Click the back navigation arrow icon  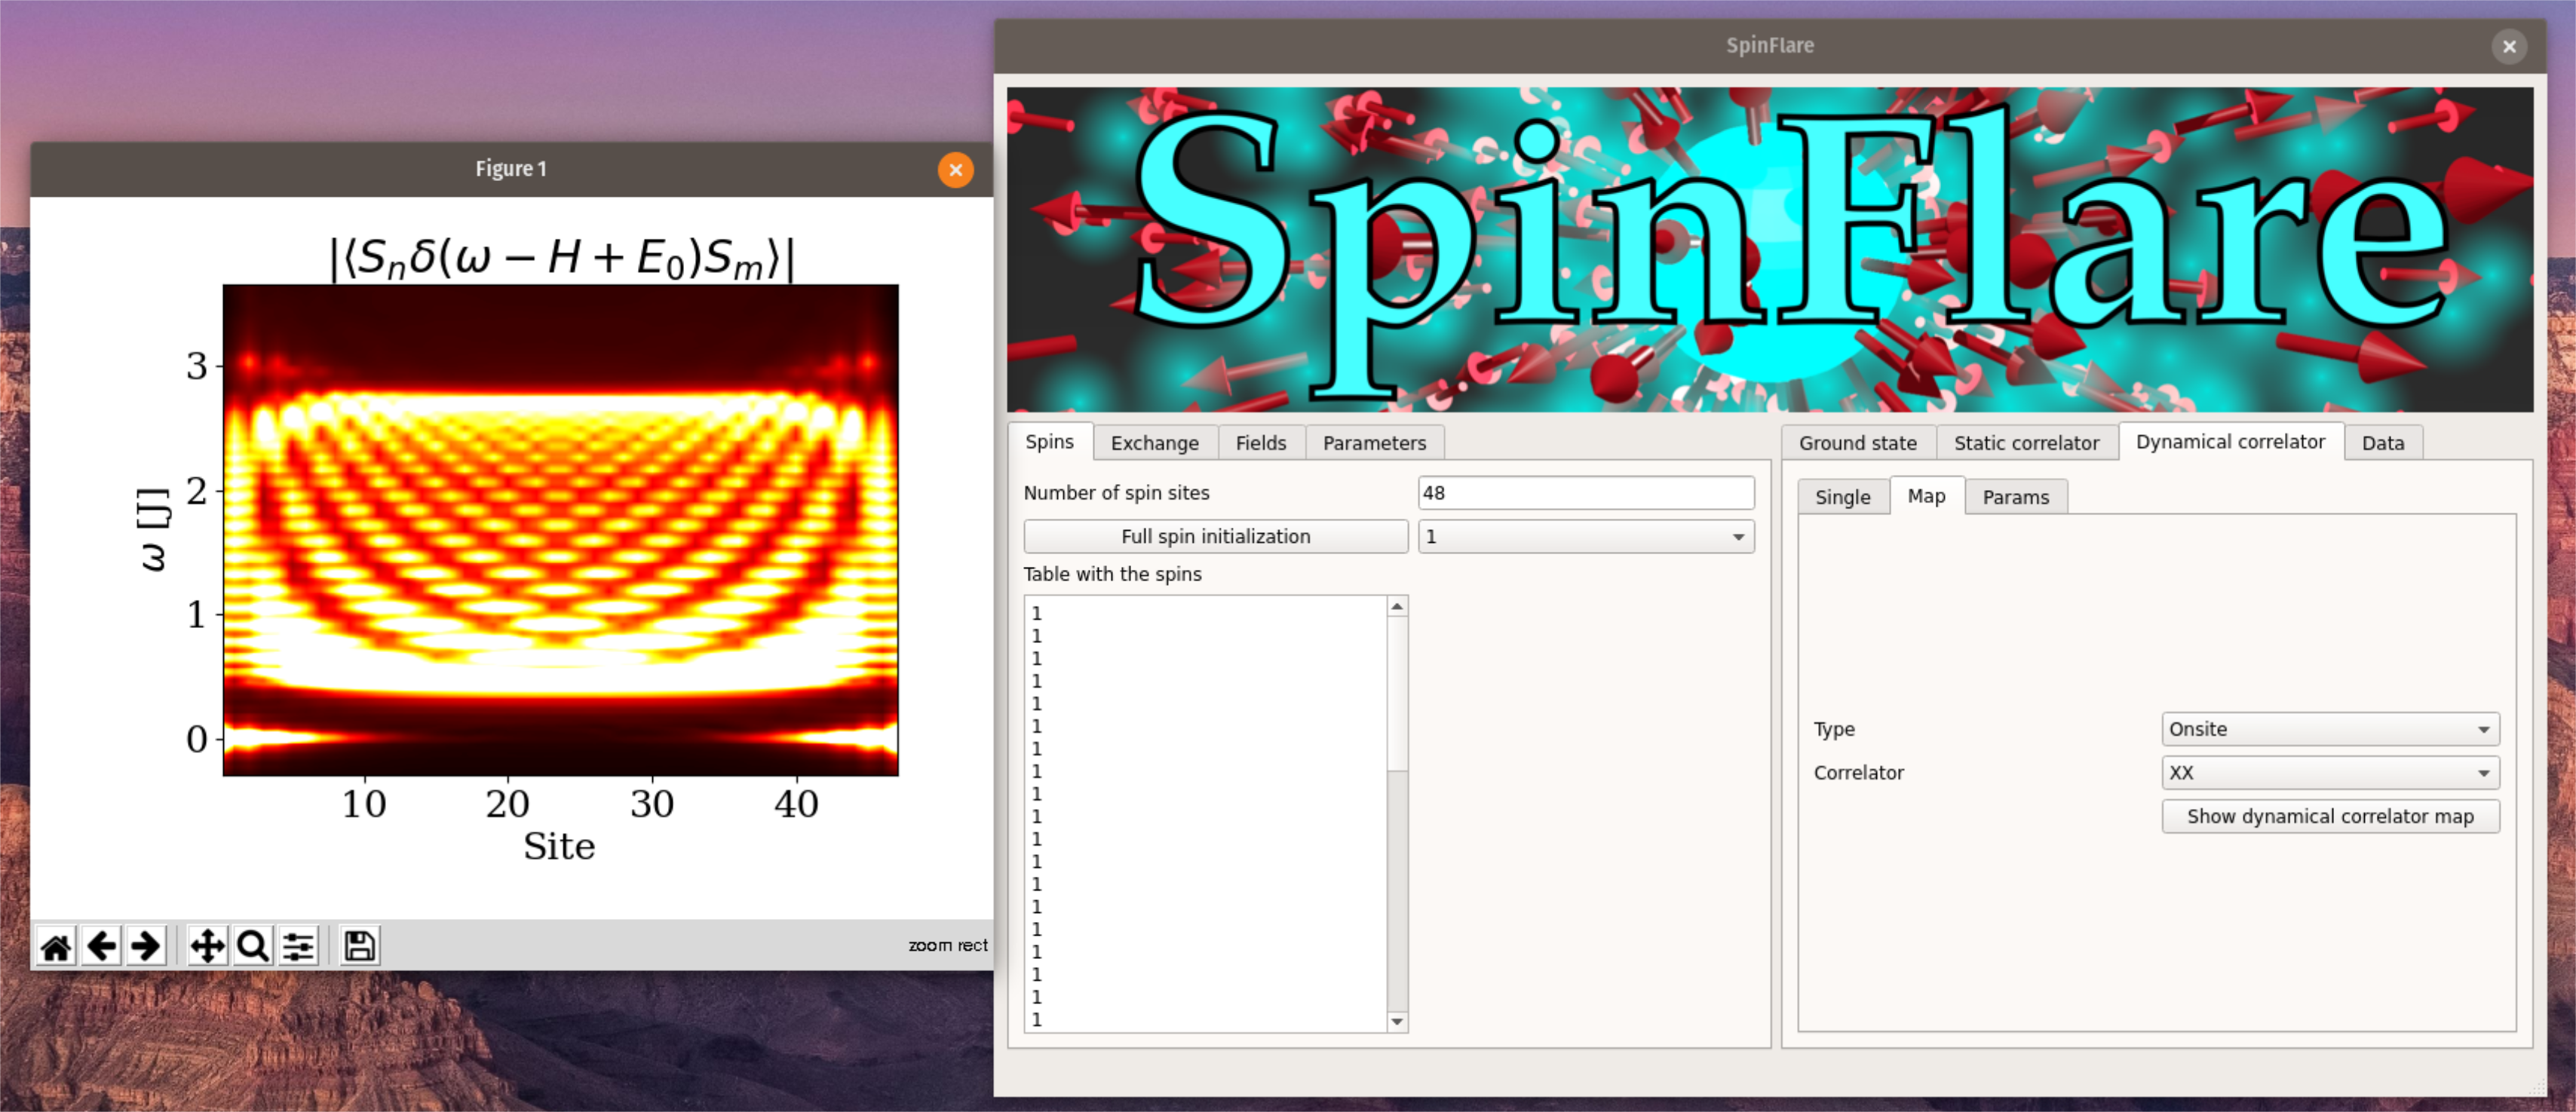coord(103,946)
